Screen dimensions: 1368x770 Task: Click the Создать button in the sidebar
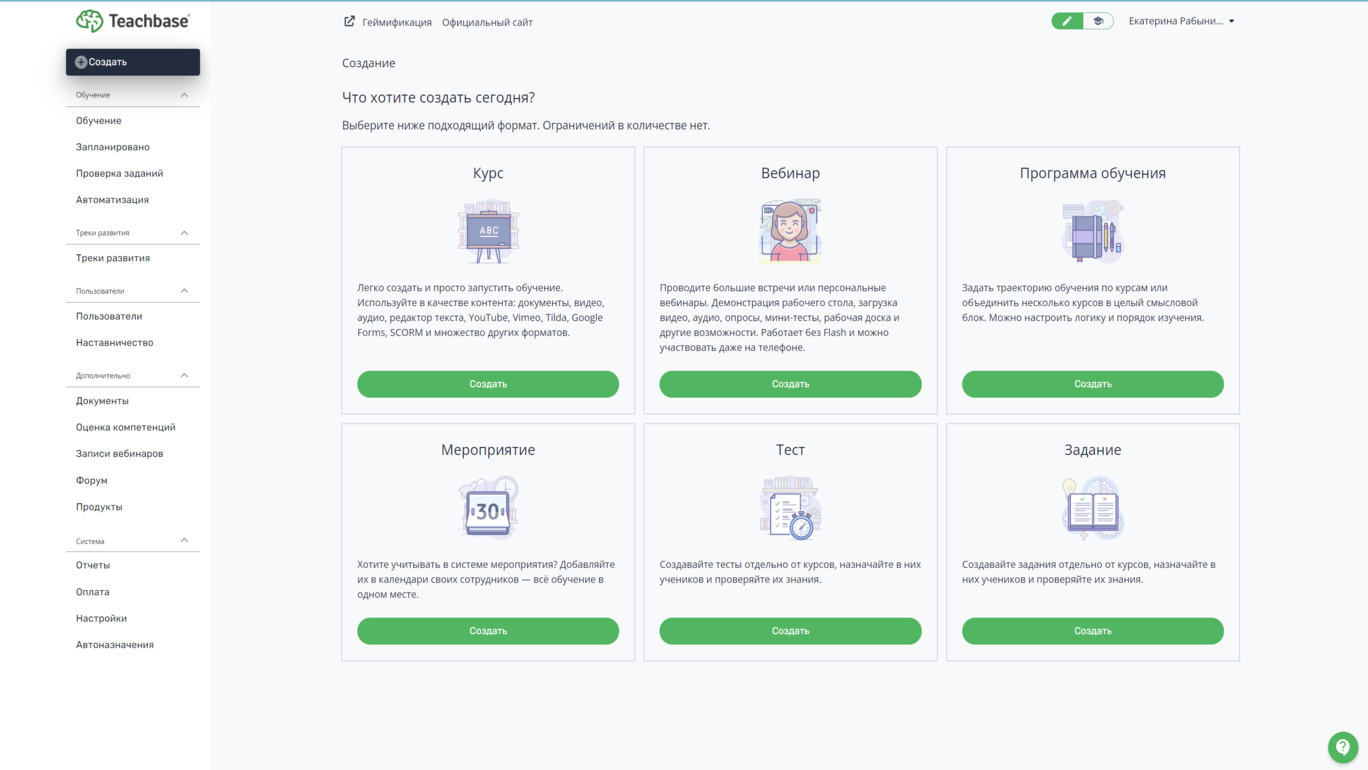coord(133,62)
